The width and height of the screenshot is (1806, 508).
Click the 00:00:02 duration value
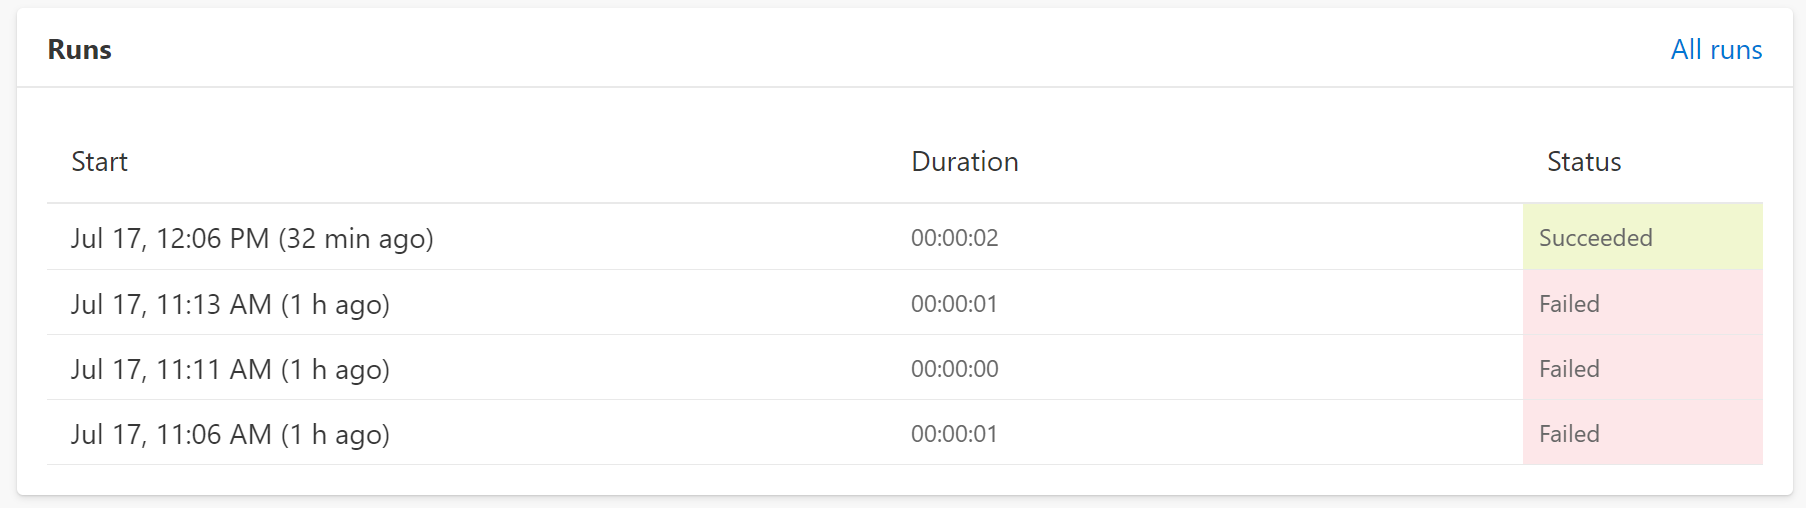(x=954, y=238)
